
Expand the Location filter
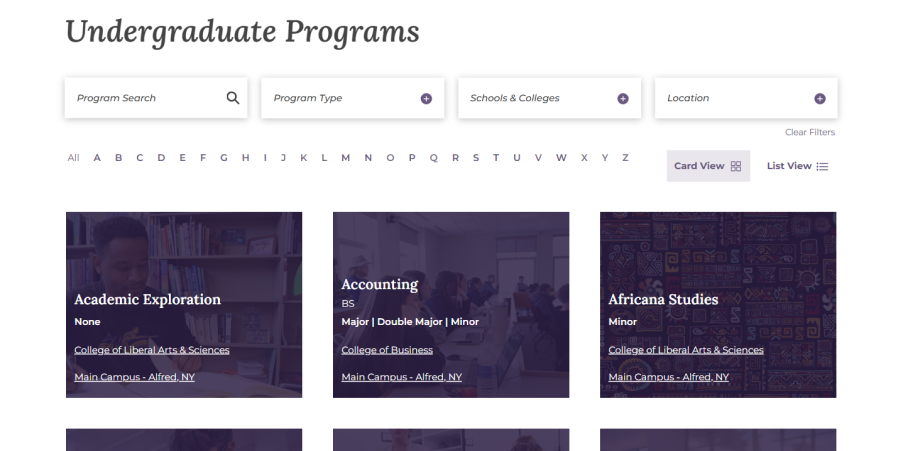tap(746, 98)
